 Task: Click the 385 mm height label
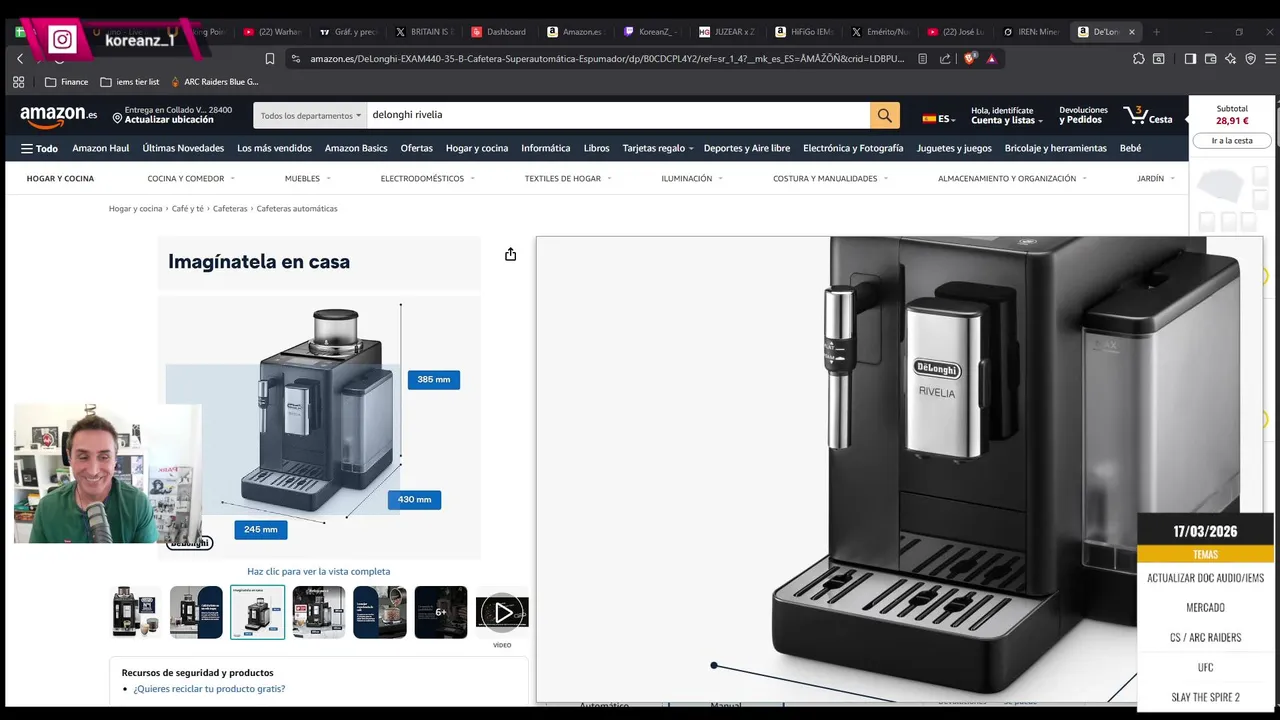[x=434, y=380]
